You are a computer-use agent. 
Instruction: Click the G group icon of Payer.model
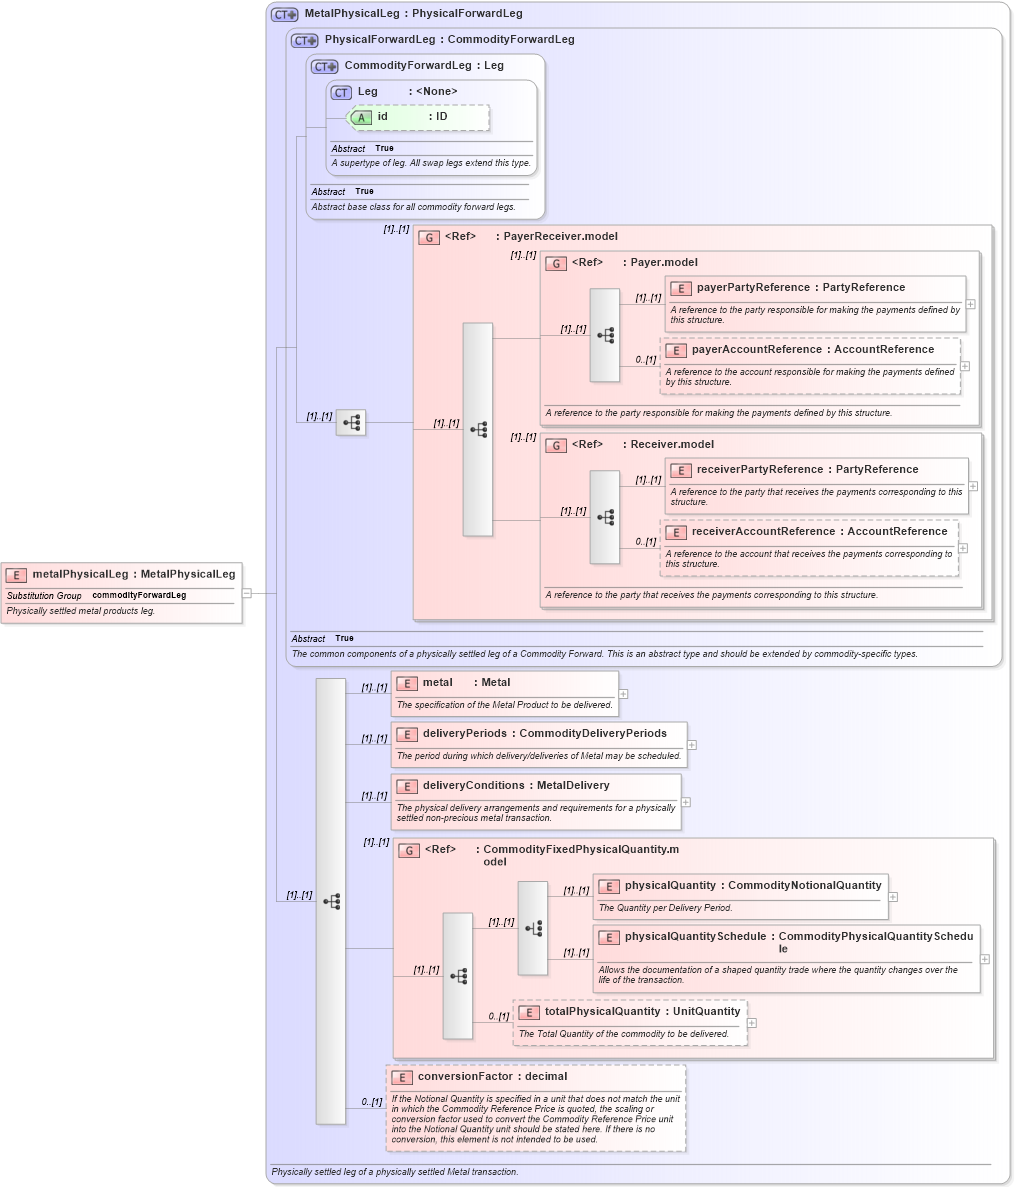554,263
